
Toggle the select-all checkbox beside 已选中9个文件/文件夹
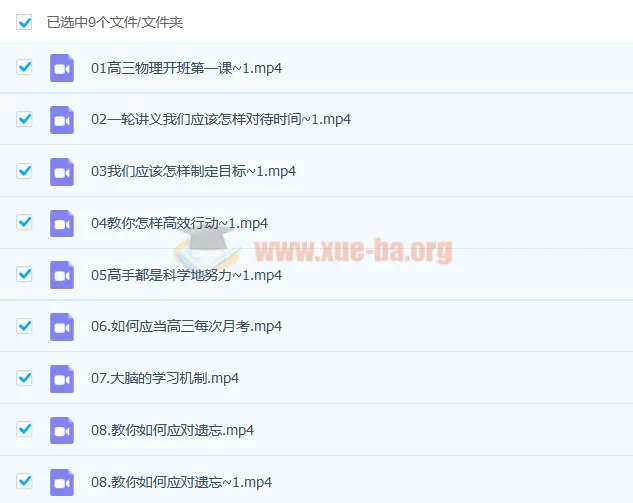(25, 21)
